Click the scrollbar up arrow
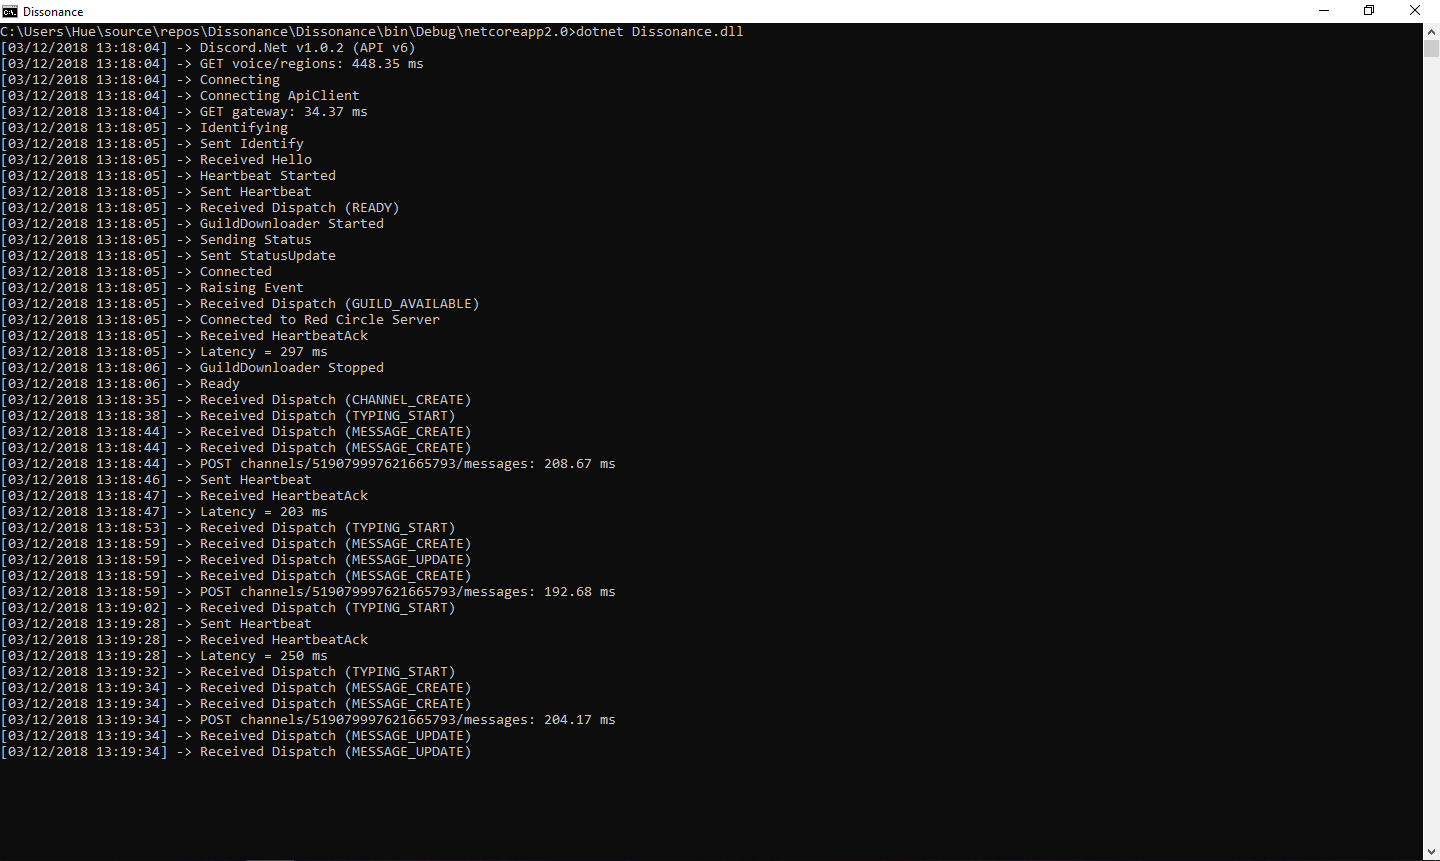The width and height of the screenshot is (1440, 861). (1431, 31)
